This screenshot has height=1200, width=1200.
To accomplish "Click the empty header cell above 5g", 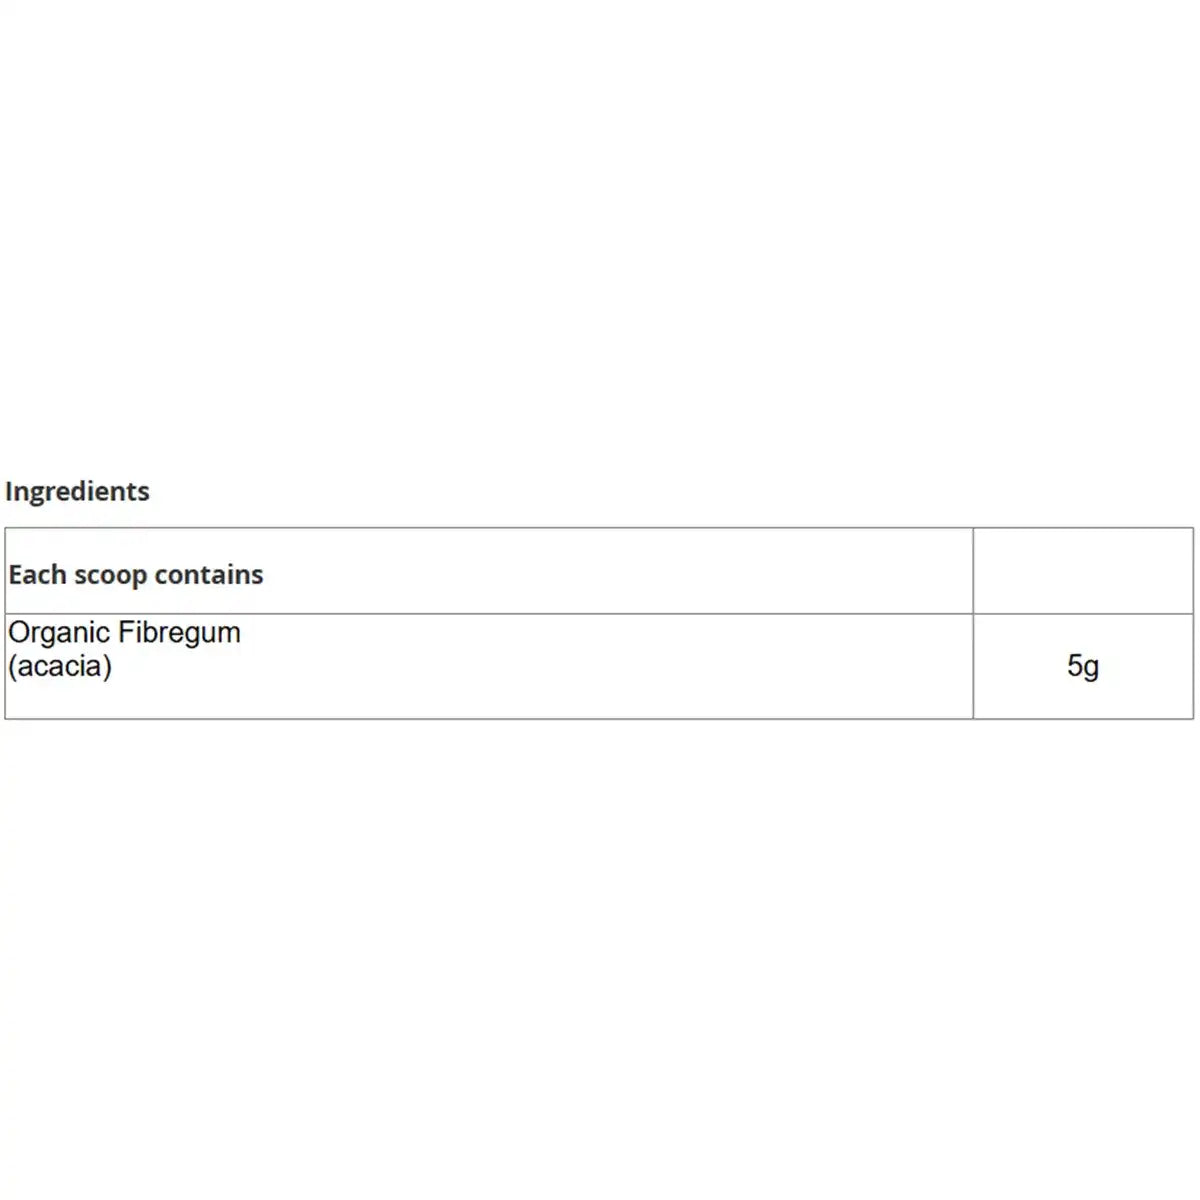I will tap(1083, 571).
